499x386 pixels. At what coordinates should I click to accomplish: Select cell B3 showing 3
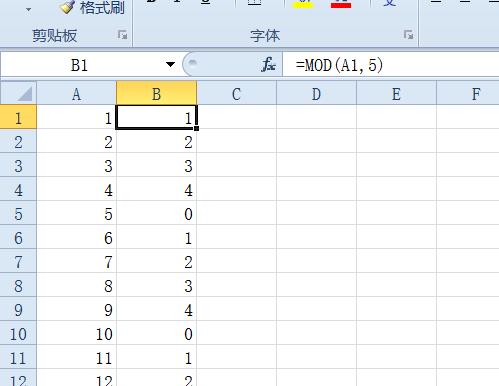pos(156,165)
